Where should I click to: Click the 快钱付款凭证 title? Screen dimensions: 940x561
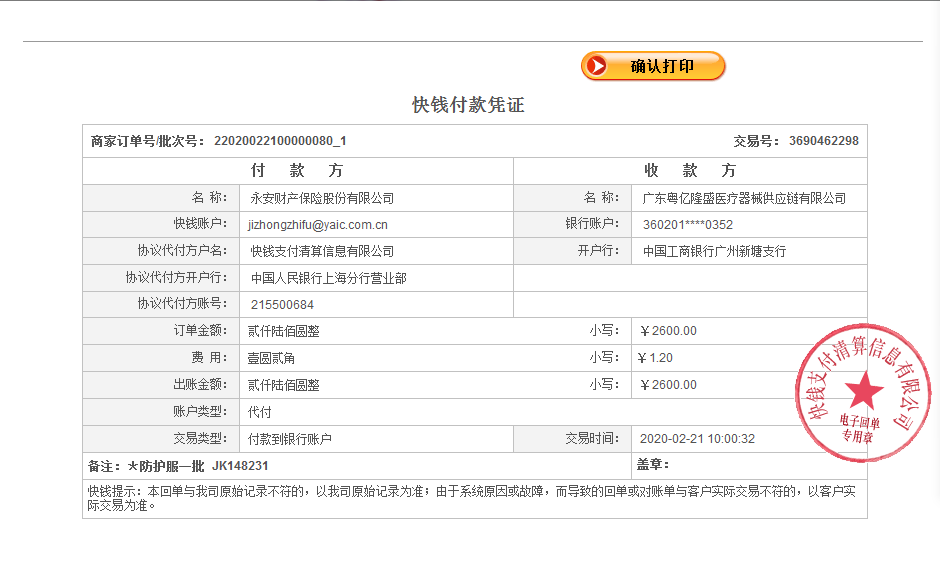tap(468, 105)
